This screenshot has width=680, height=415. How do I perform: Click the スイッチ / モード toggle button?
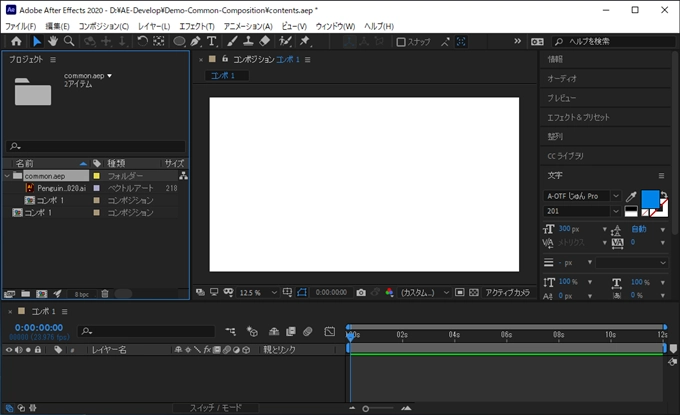tap(216, 408)
